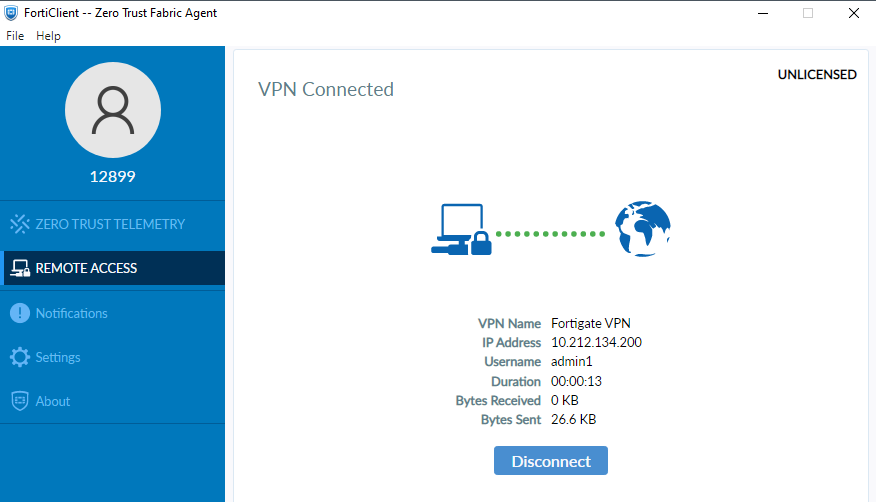Click the VPN Name field label
The height and width of the screenshot is (502, 876).
[x=509, y=323]
